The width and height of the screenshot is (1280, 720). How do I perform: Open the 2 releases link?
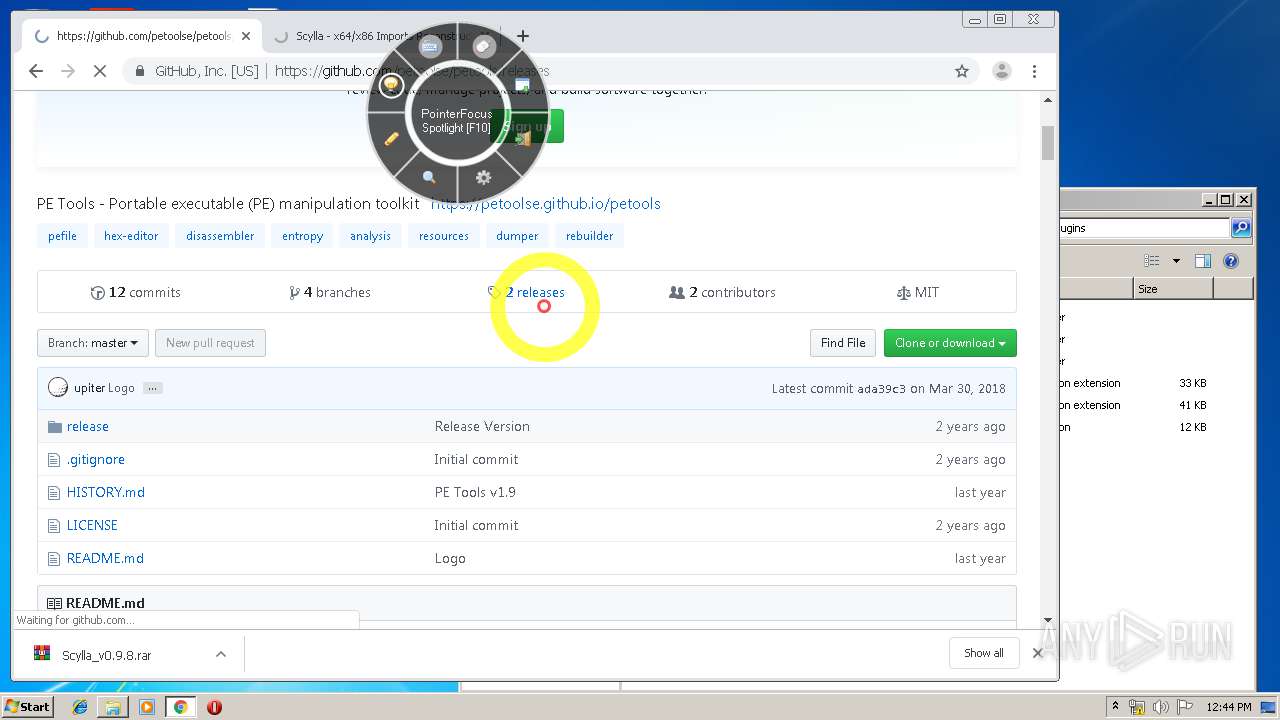click(x=526, y=292)
